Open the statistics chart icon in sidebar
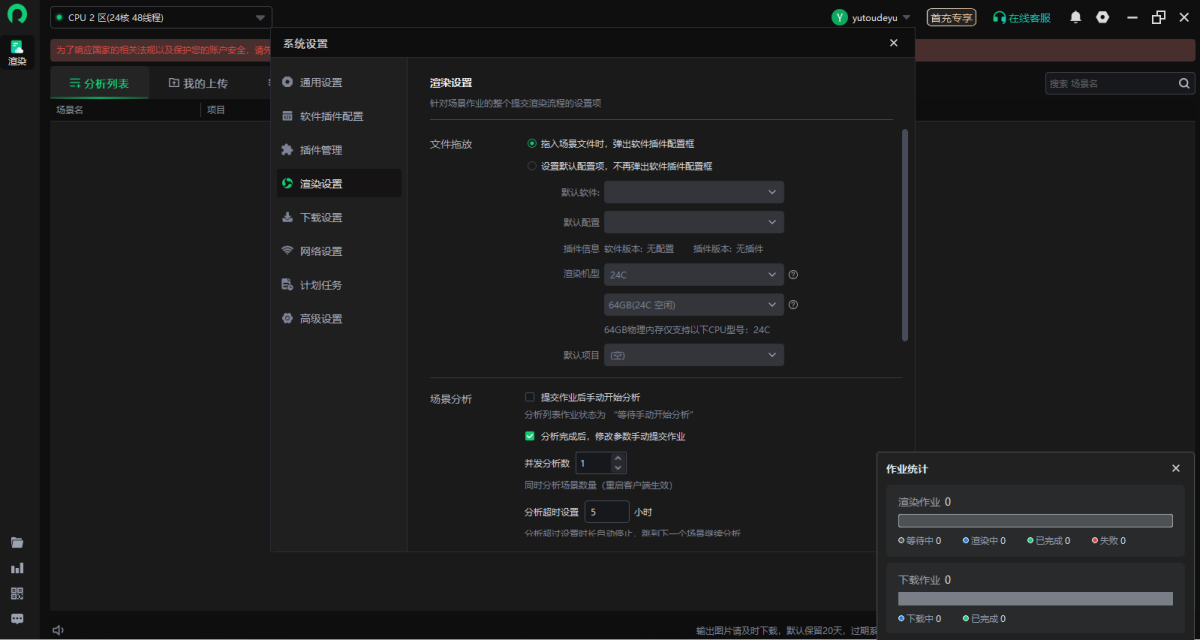Image resolution: width=1200 pixels, height=640 pixels. (17, 568)
